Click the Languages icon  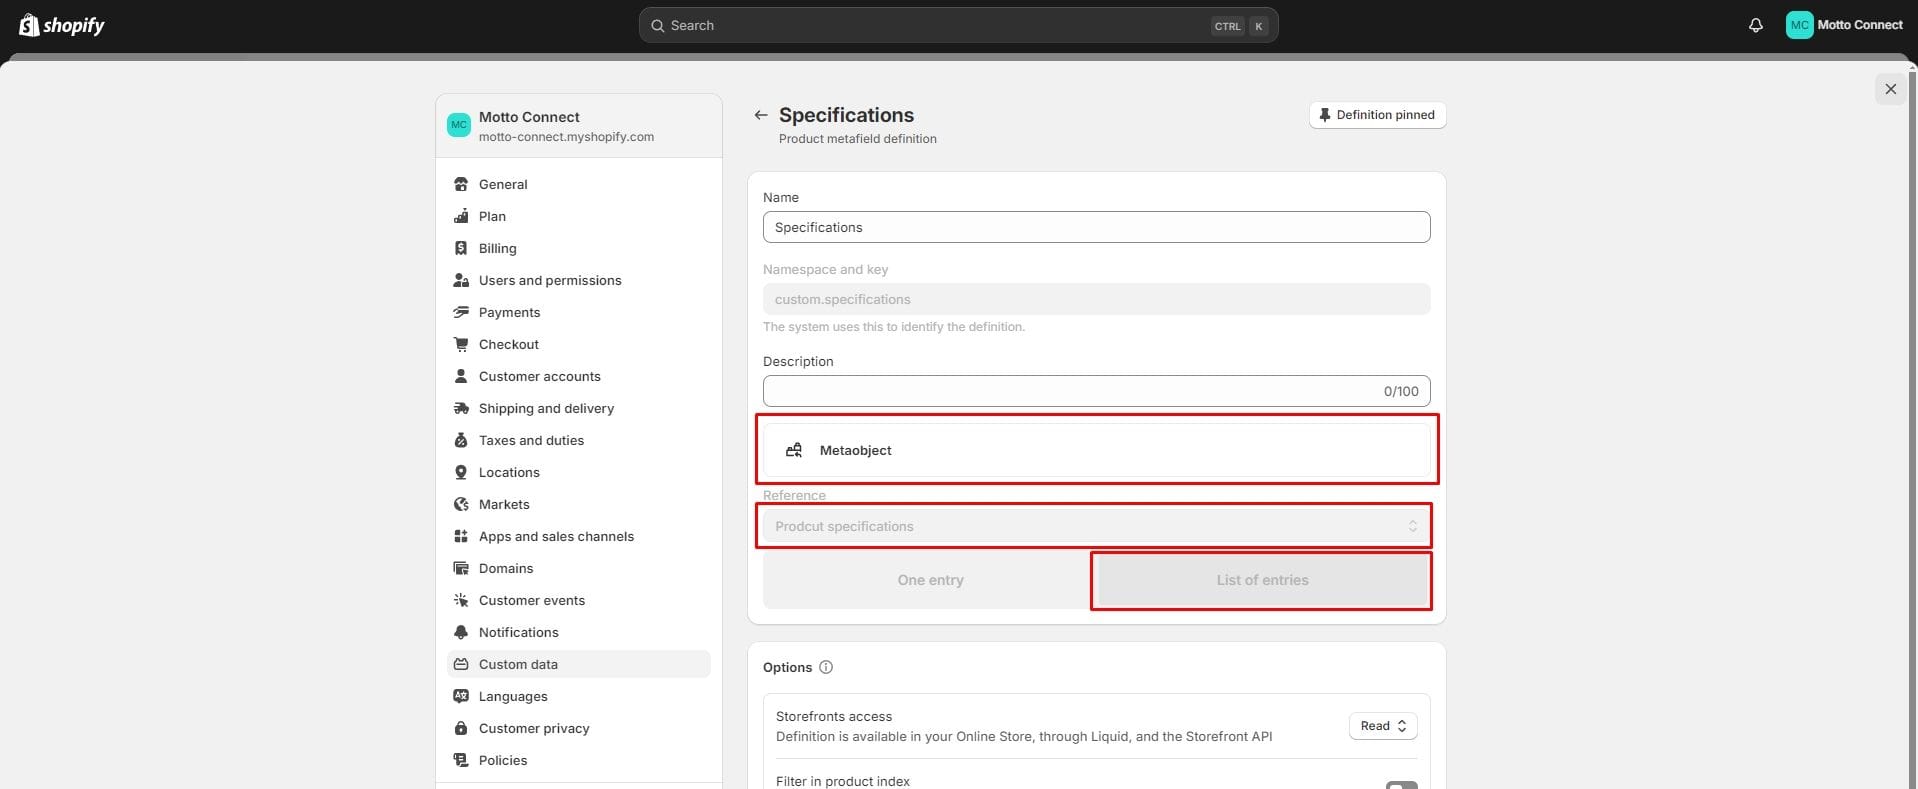[x=461, y=696]
